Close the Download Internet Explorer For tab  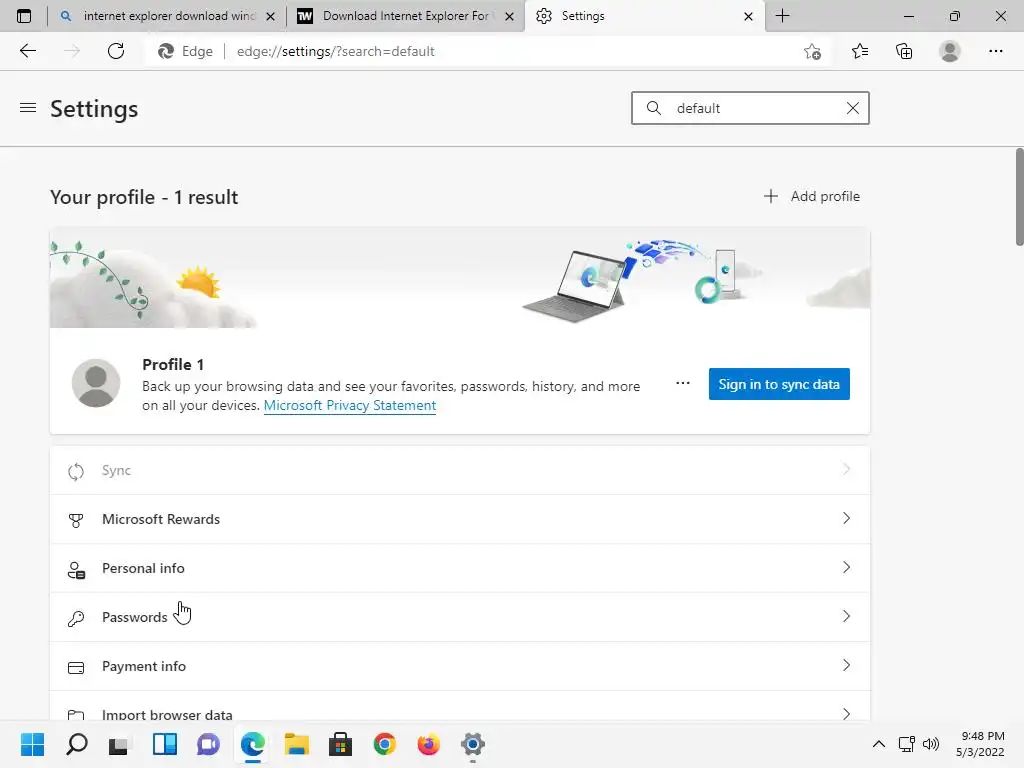click(509, 16)
